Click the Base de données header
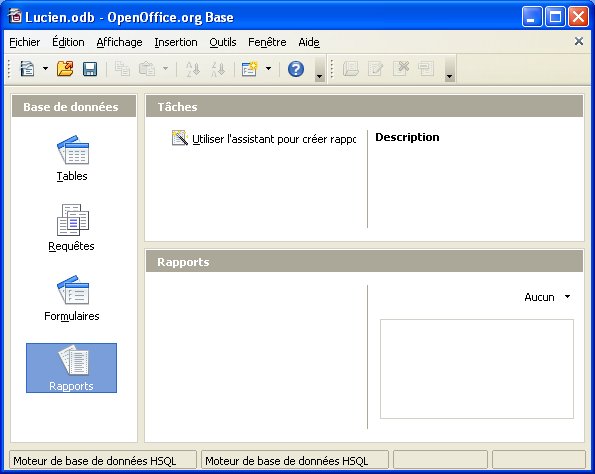Image resolution: width=595 pixels, height=474 pixels. point(74,107)
